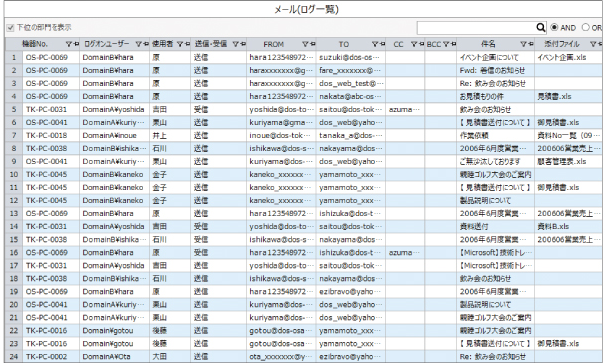The height and width of the screenshot is (363, 605).
Task: Click azuma CC cell in row 5
Action: (x=404, y=110)
